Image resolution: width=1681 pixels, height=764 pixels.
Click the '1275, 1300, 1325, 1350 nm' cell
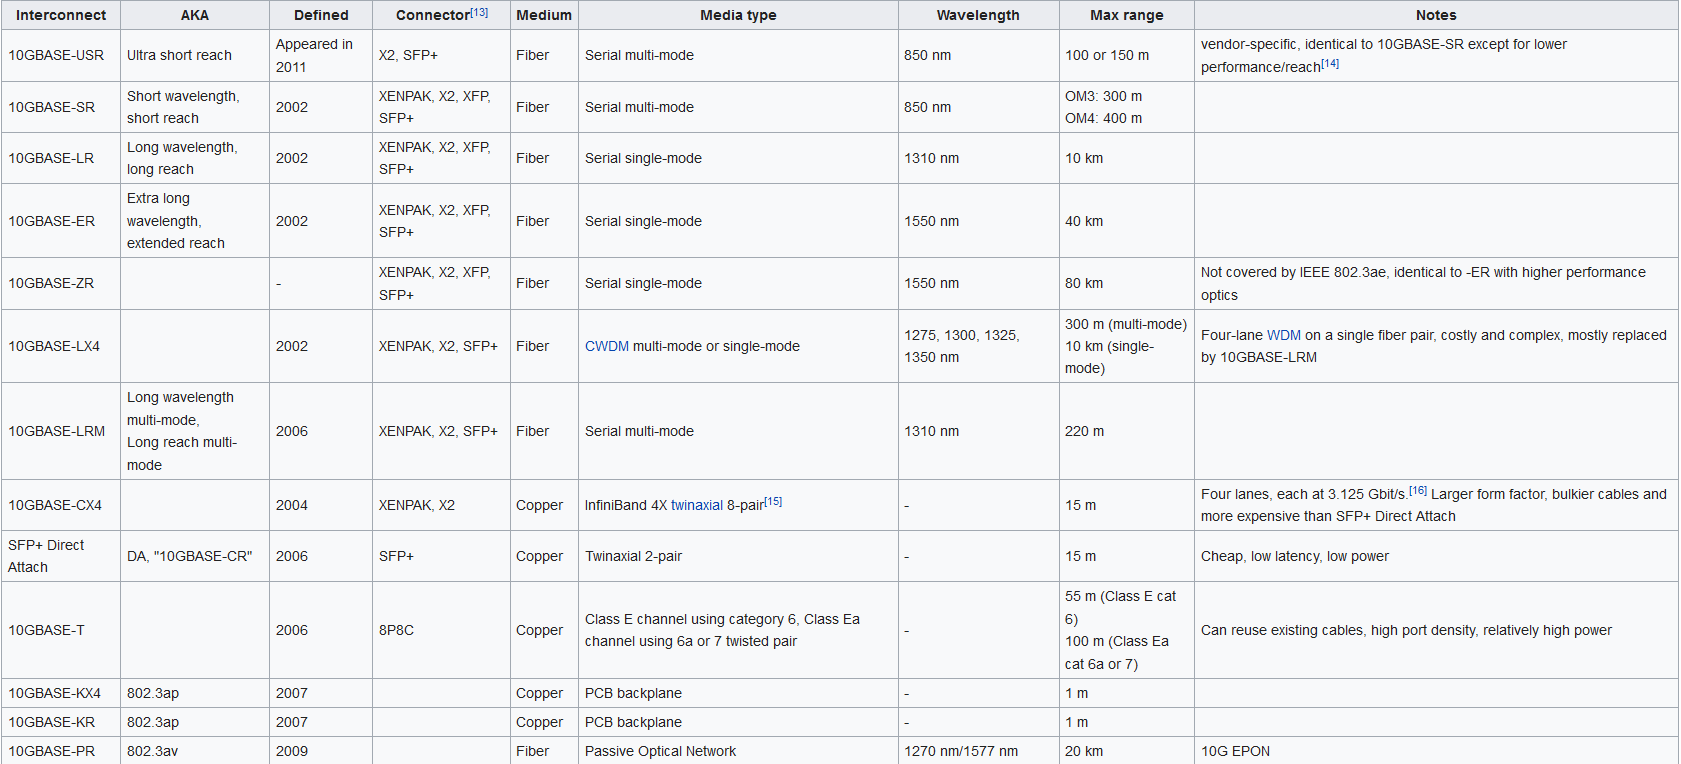(978, 346)
